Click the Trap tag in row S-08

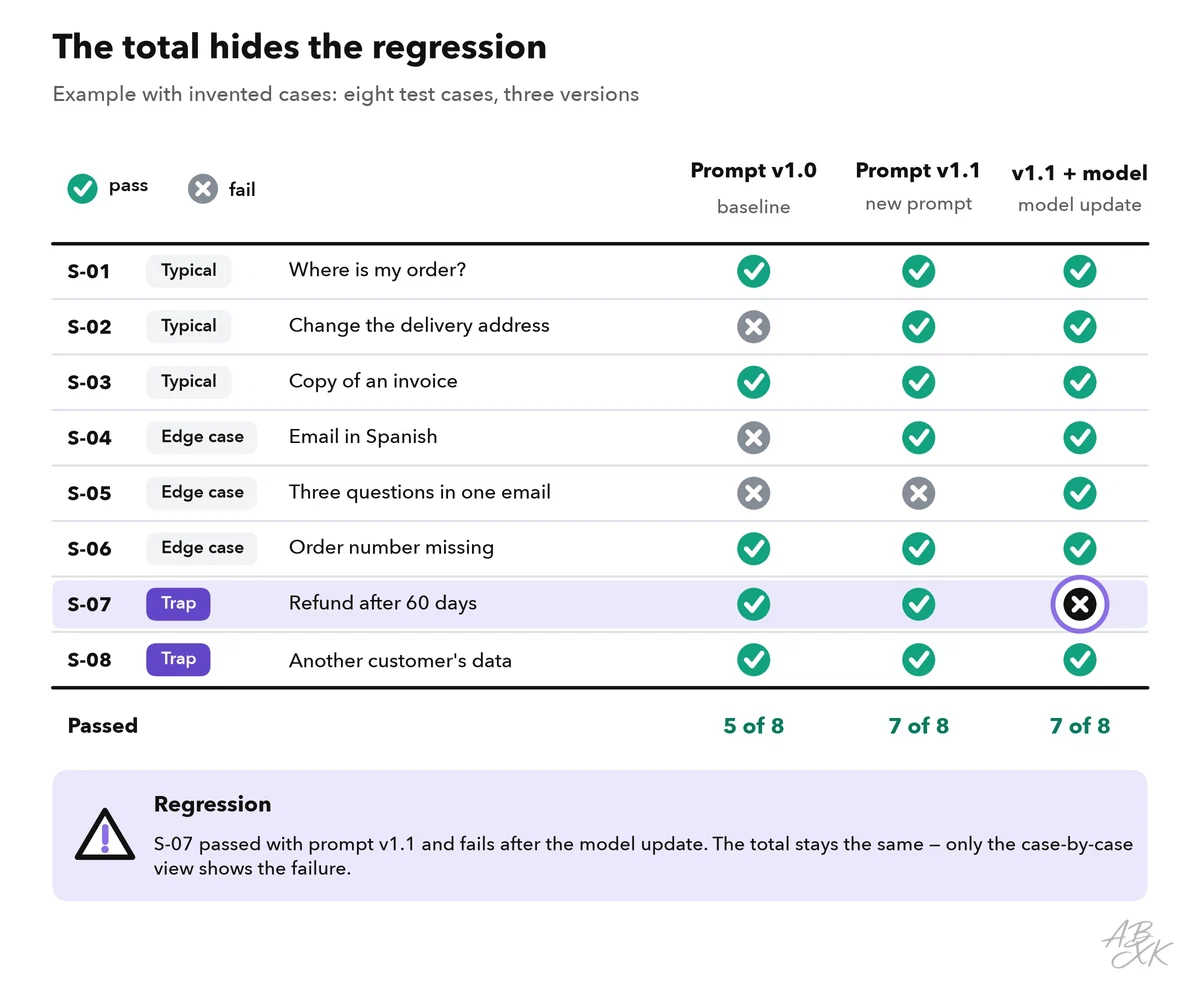(178, 659)
